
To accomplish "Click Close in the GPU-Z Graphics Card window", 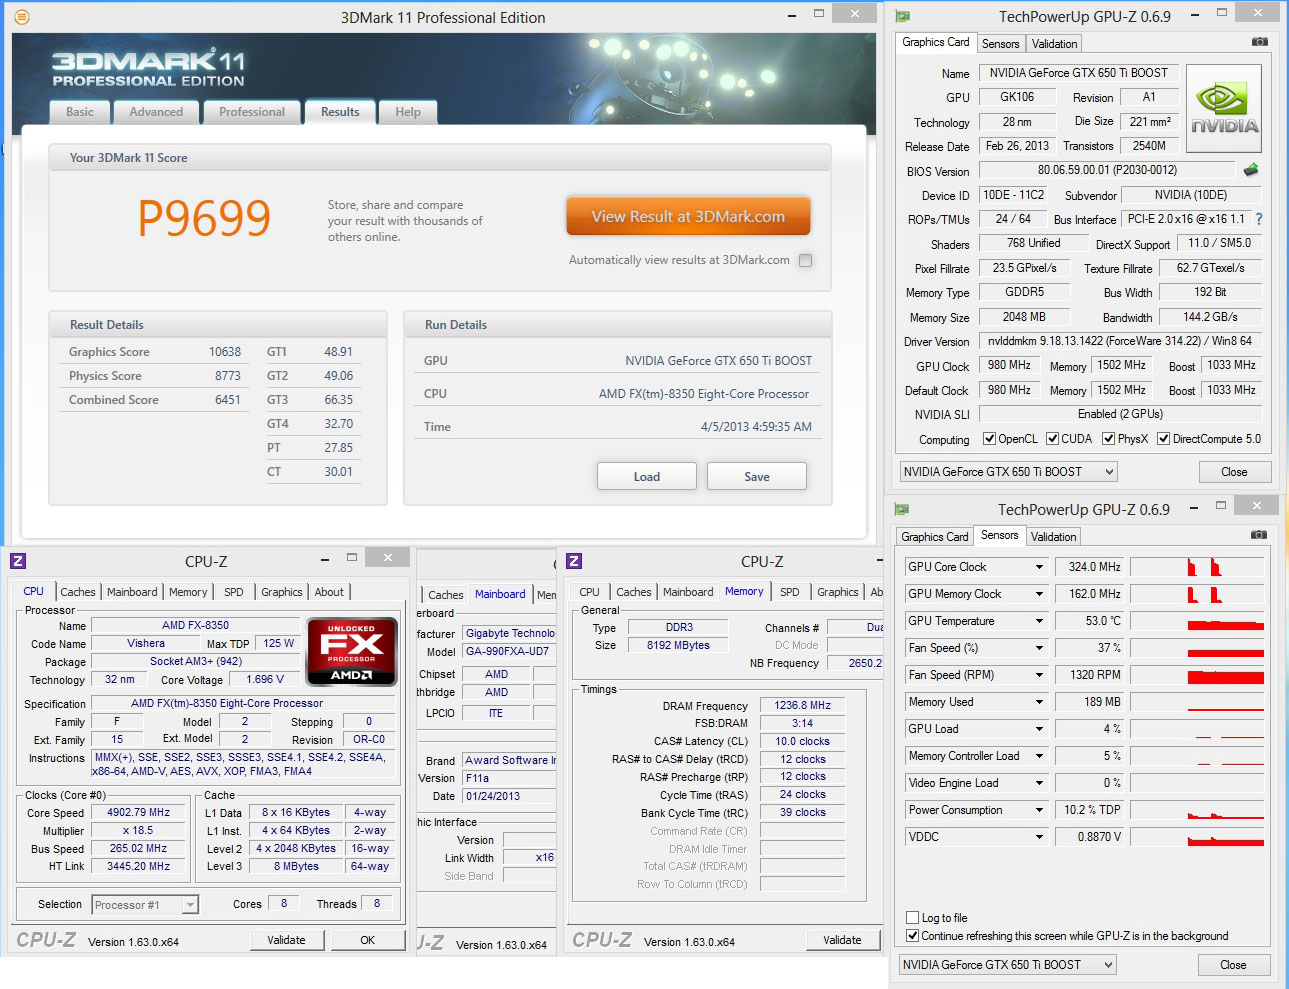I will point(1234,472).
